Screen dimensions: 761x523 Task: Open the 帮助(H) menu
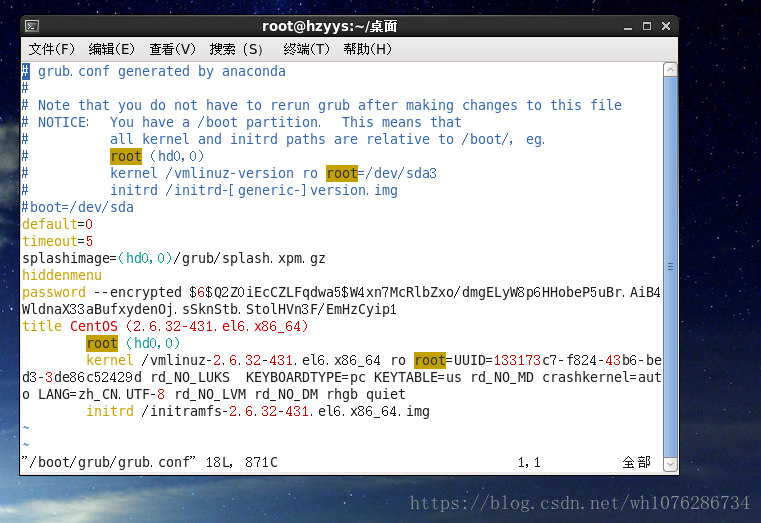367,49
